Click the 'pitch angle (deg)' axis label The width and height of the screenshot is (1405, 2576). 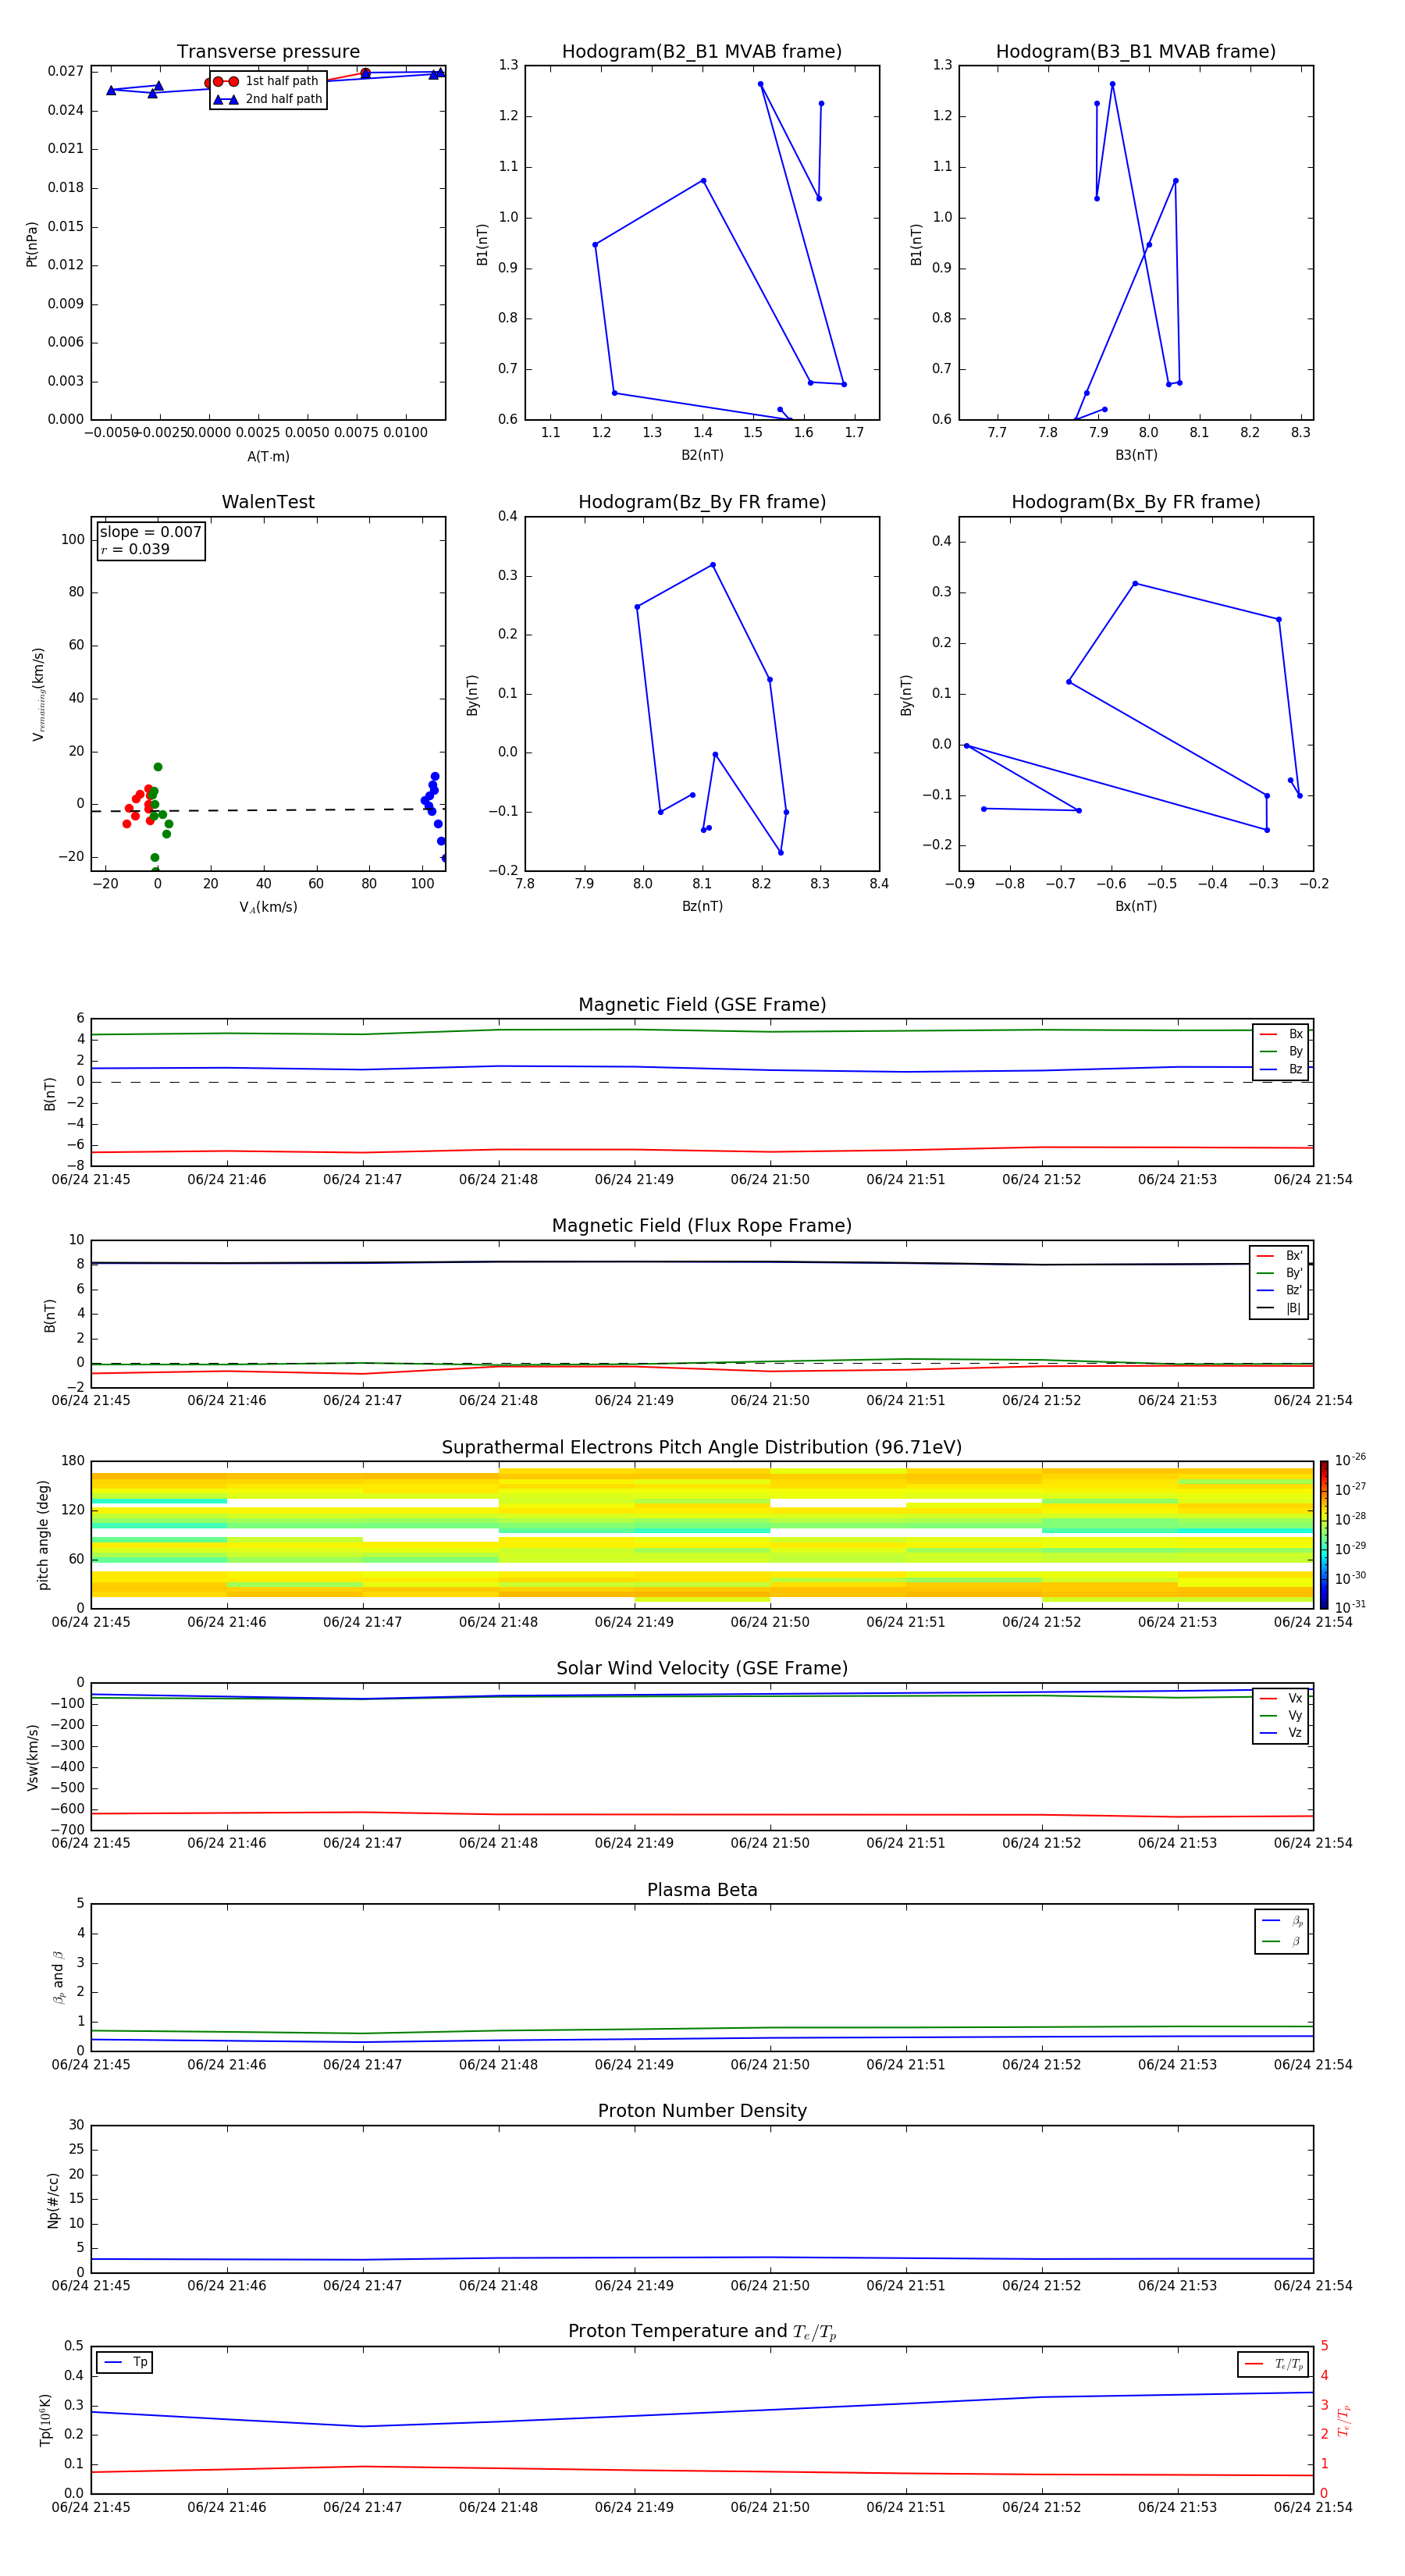click(x=43, y=1534)
